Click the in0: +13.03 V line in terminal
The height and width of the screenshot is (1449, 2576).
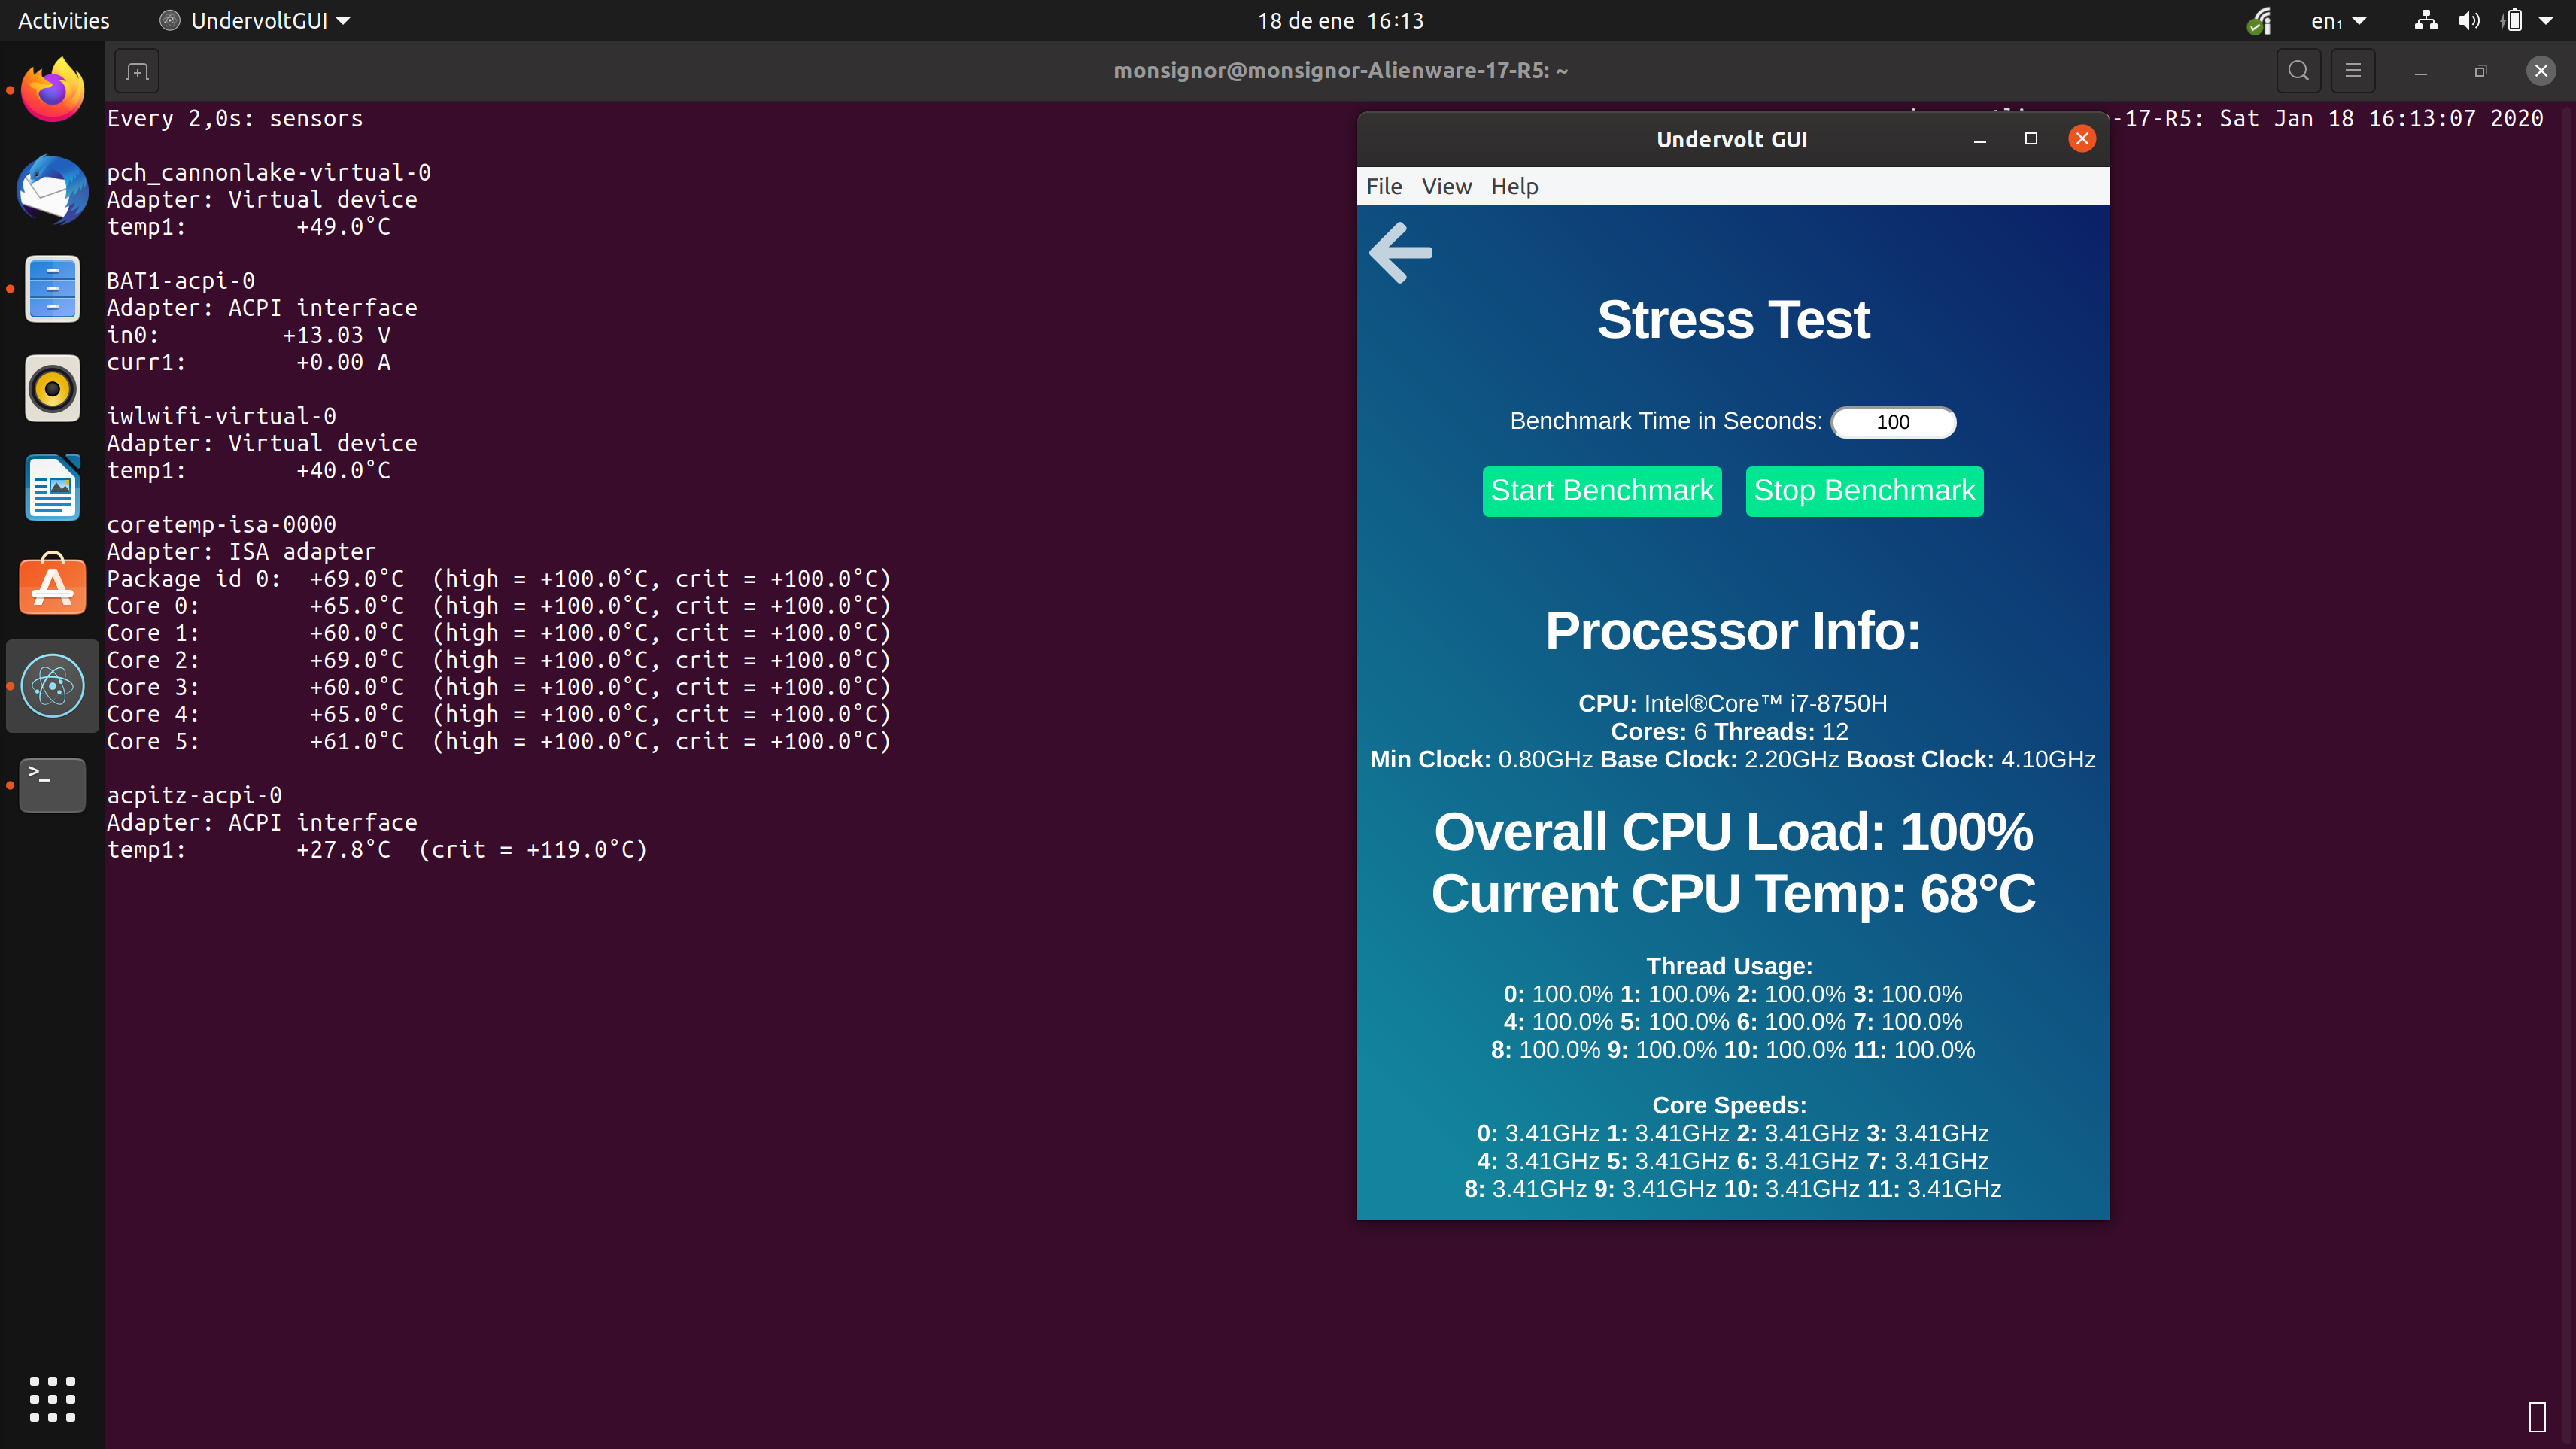(248, 335)
